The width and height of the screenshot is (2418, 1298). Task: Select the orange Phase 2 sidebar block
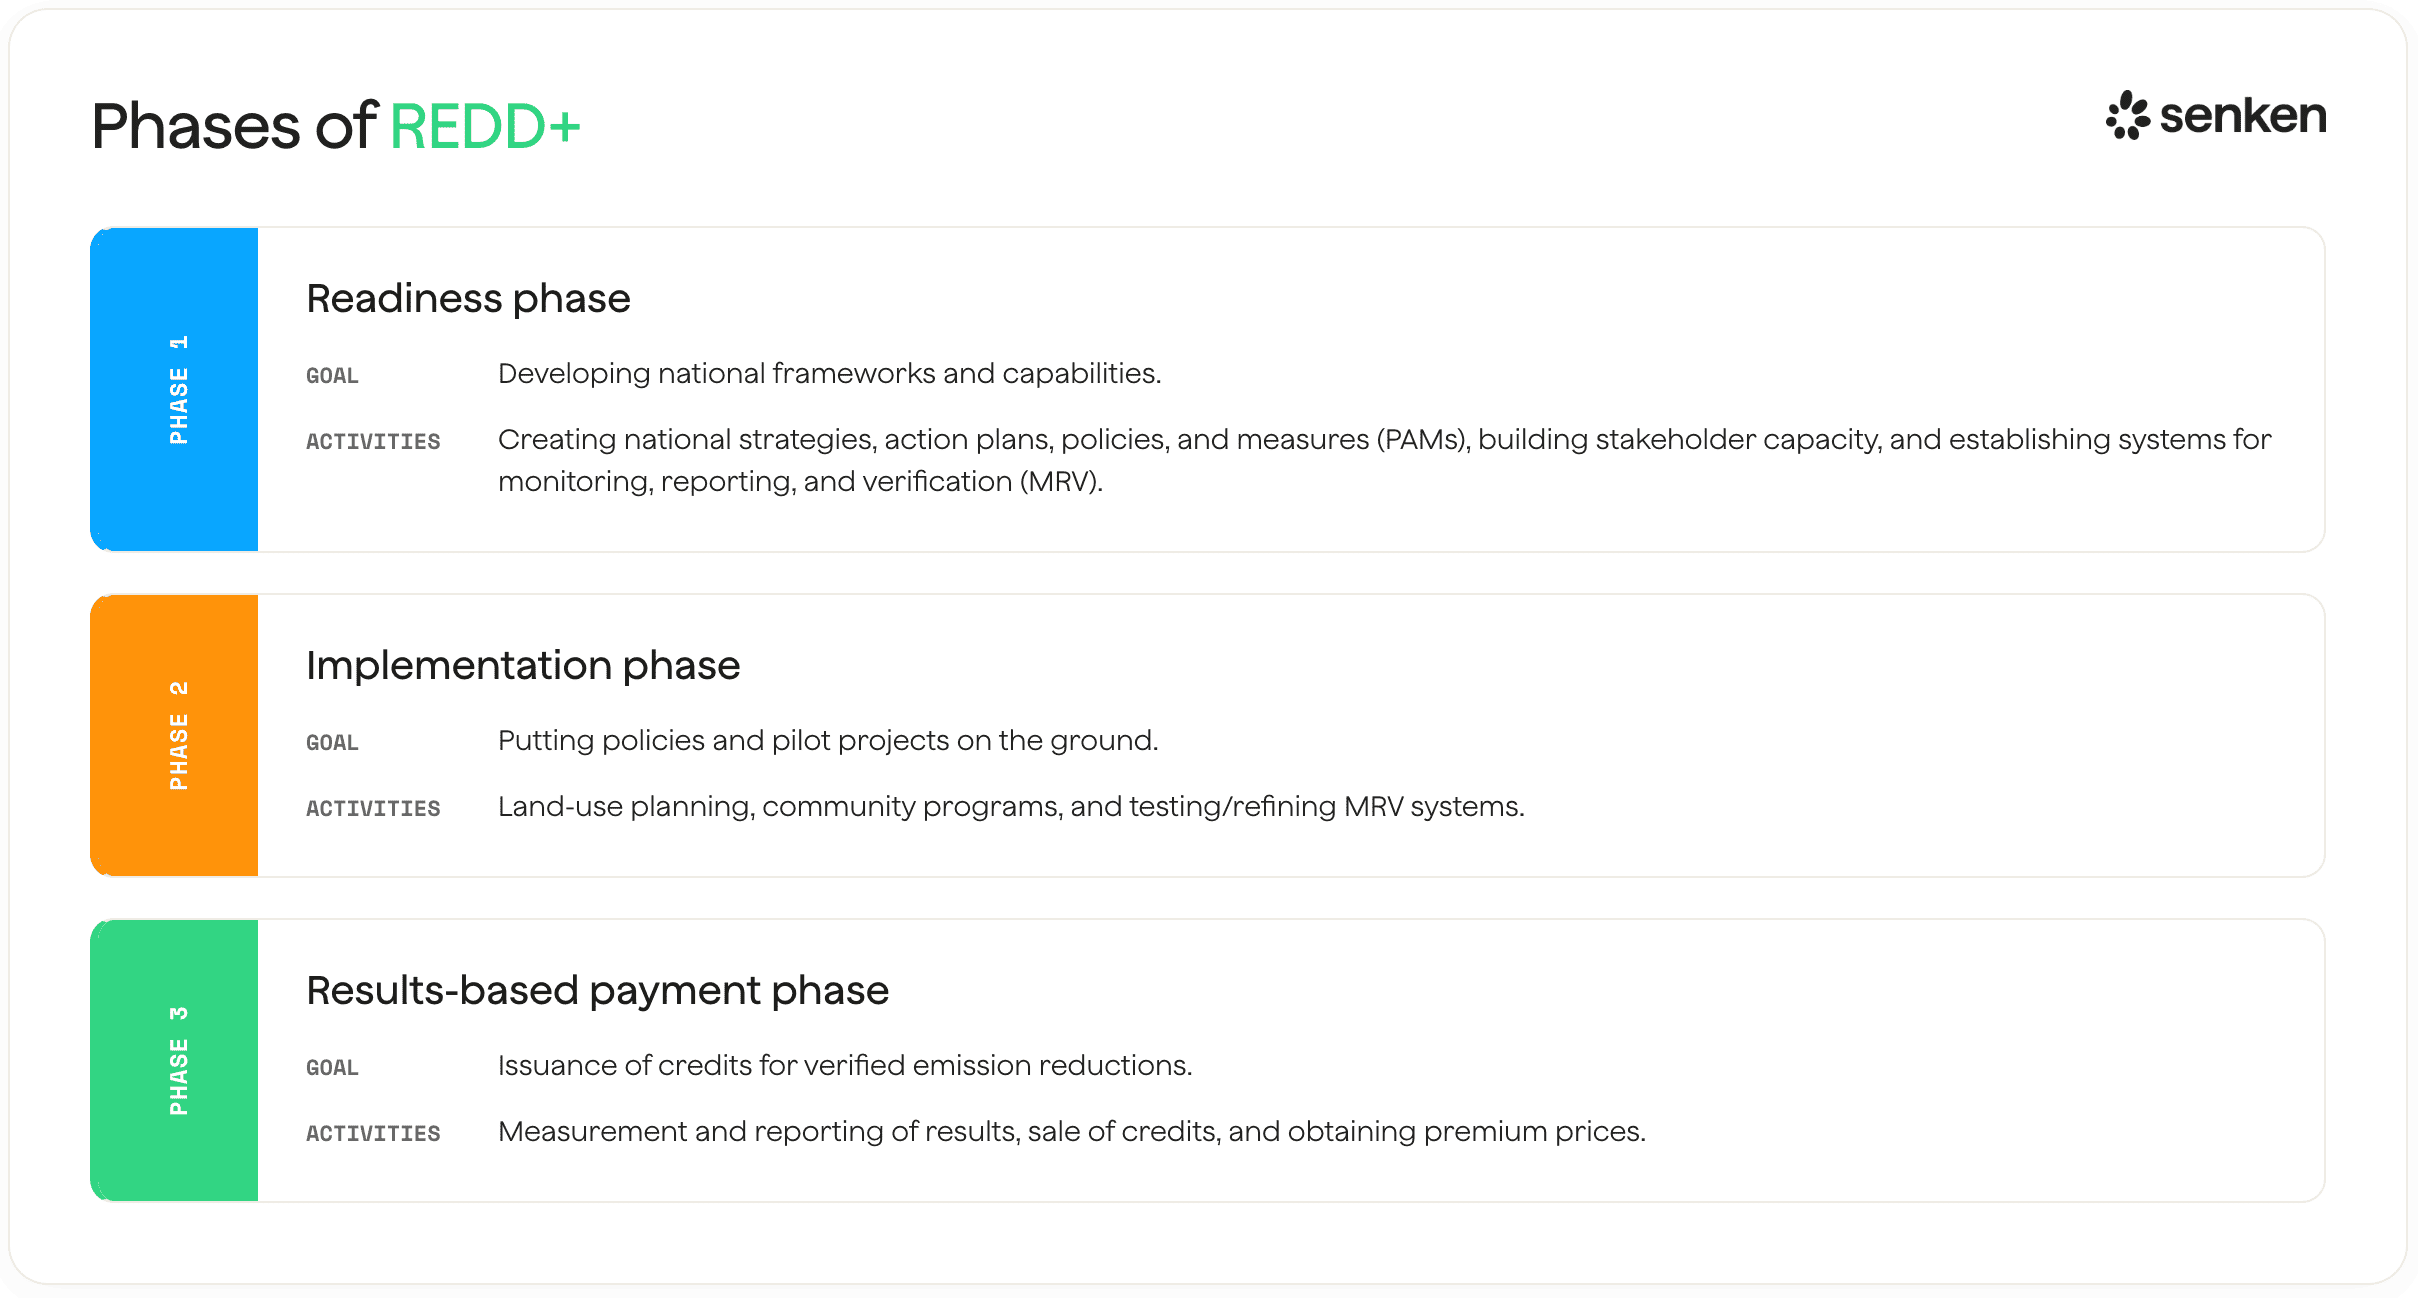point(174,735)
